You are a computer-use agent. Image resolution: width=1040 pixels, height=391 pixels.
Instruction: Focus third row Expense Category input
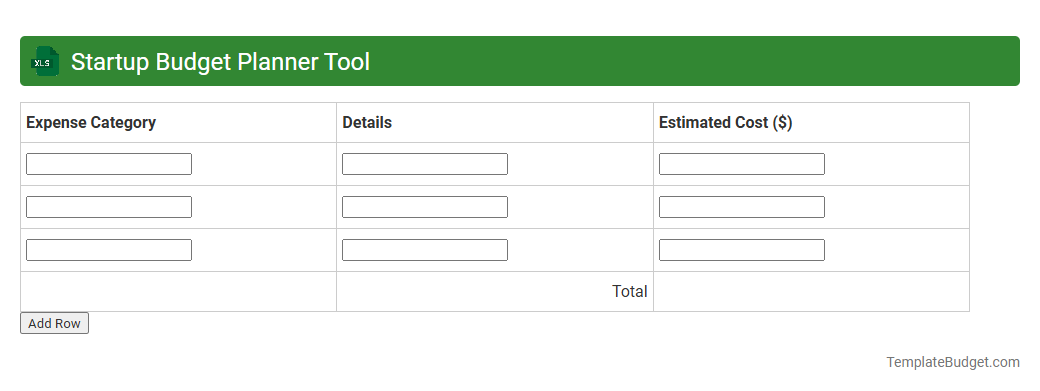[x=109, y=250]
